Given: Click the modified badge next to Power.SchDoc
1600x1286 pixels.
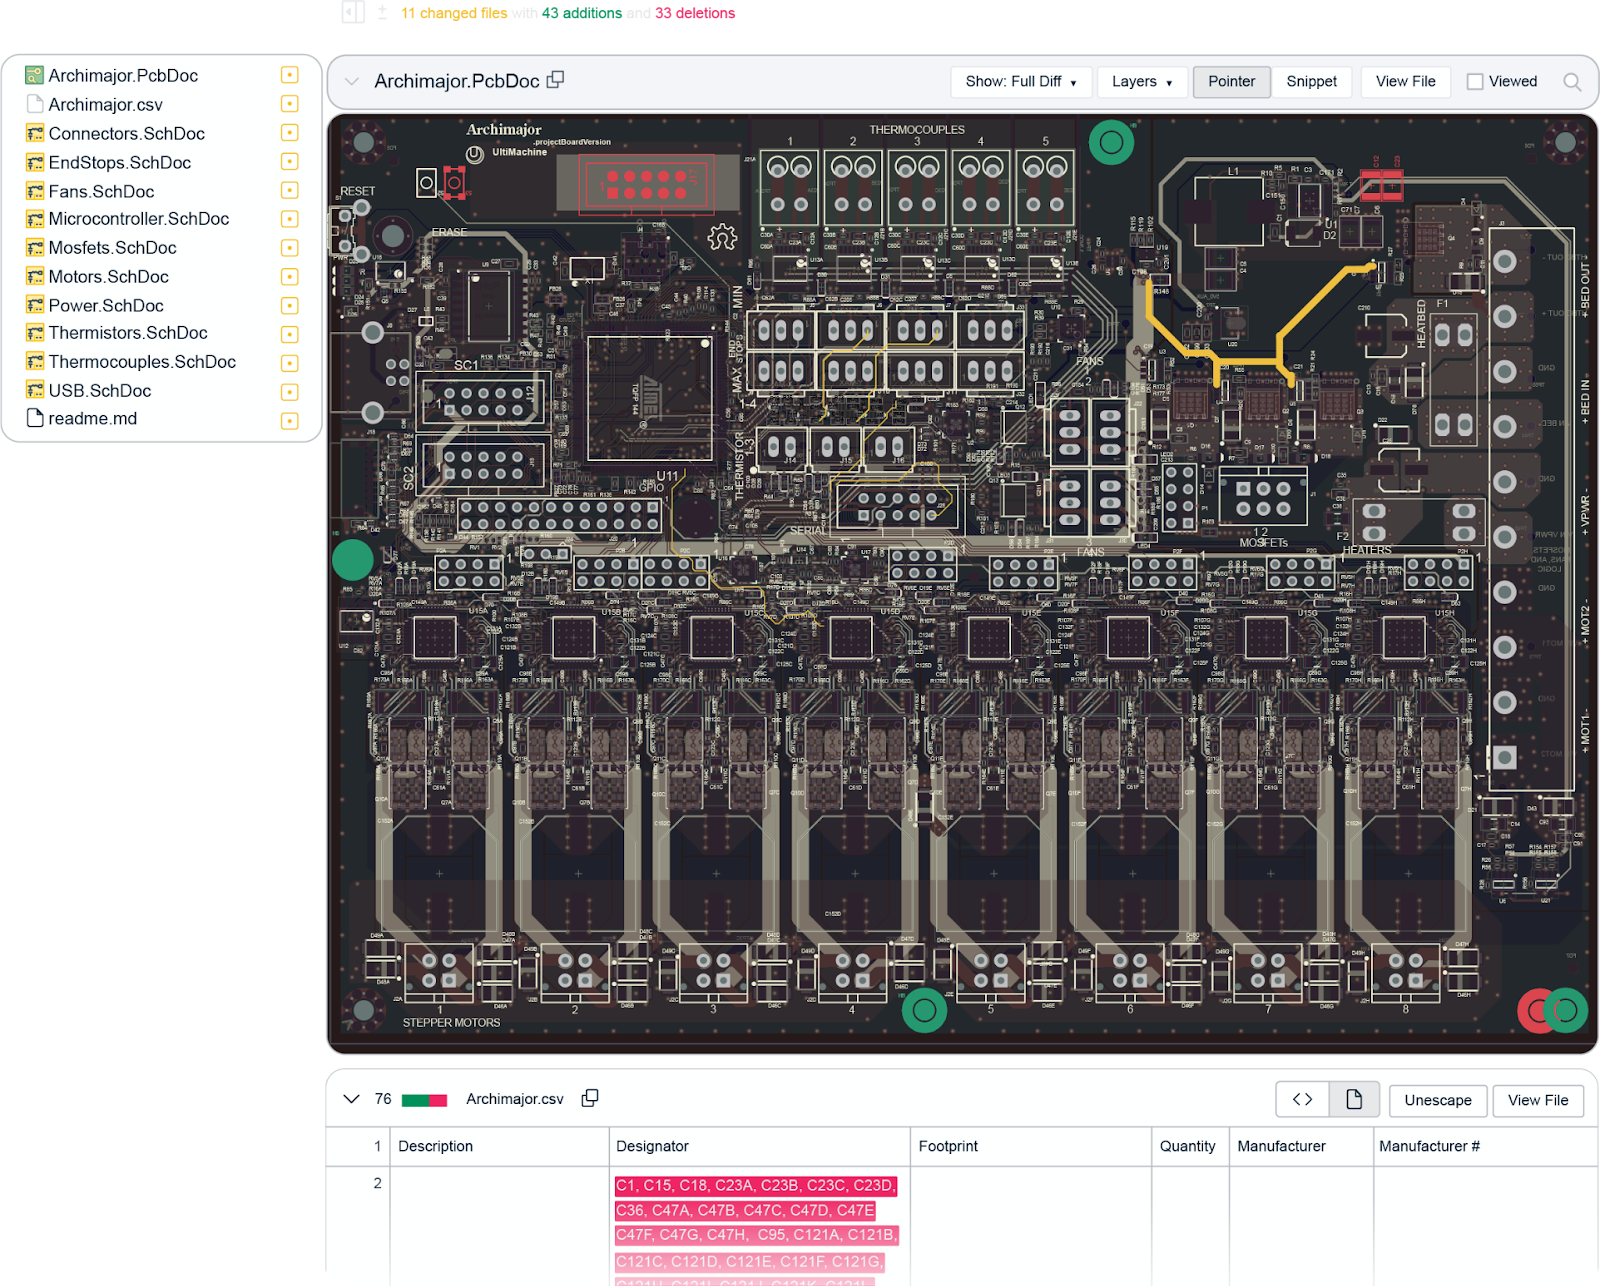Looking at the screenshot, I should click(x=289, y=305).
